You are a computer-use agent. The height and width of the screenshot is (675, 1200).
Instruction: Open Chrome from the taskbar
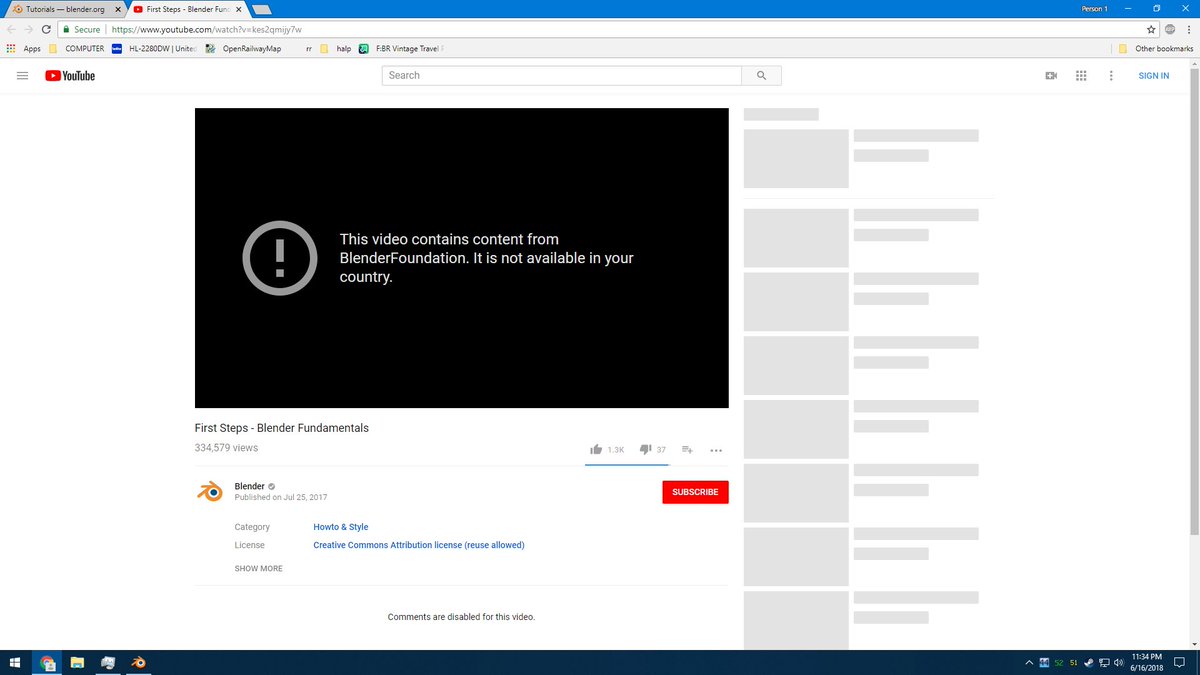(x=47, y=662)
